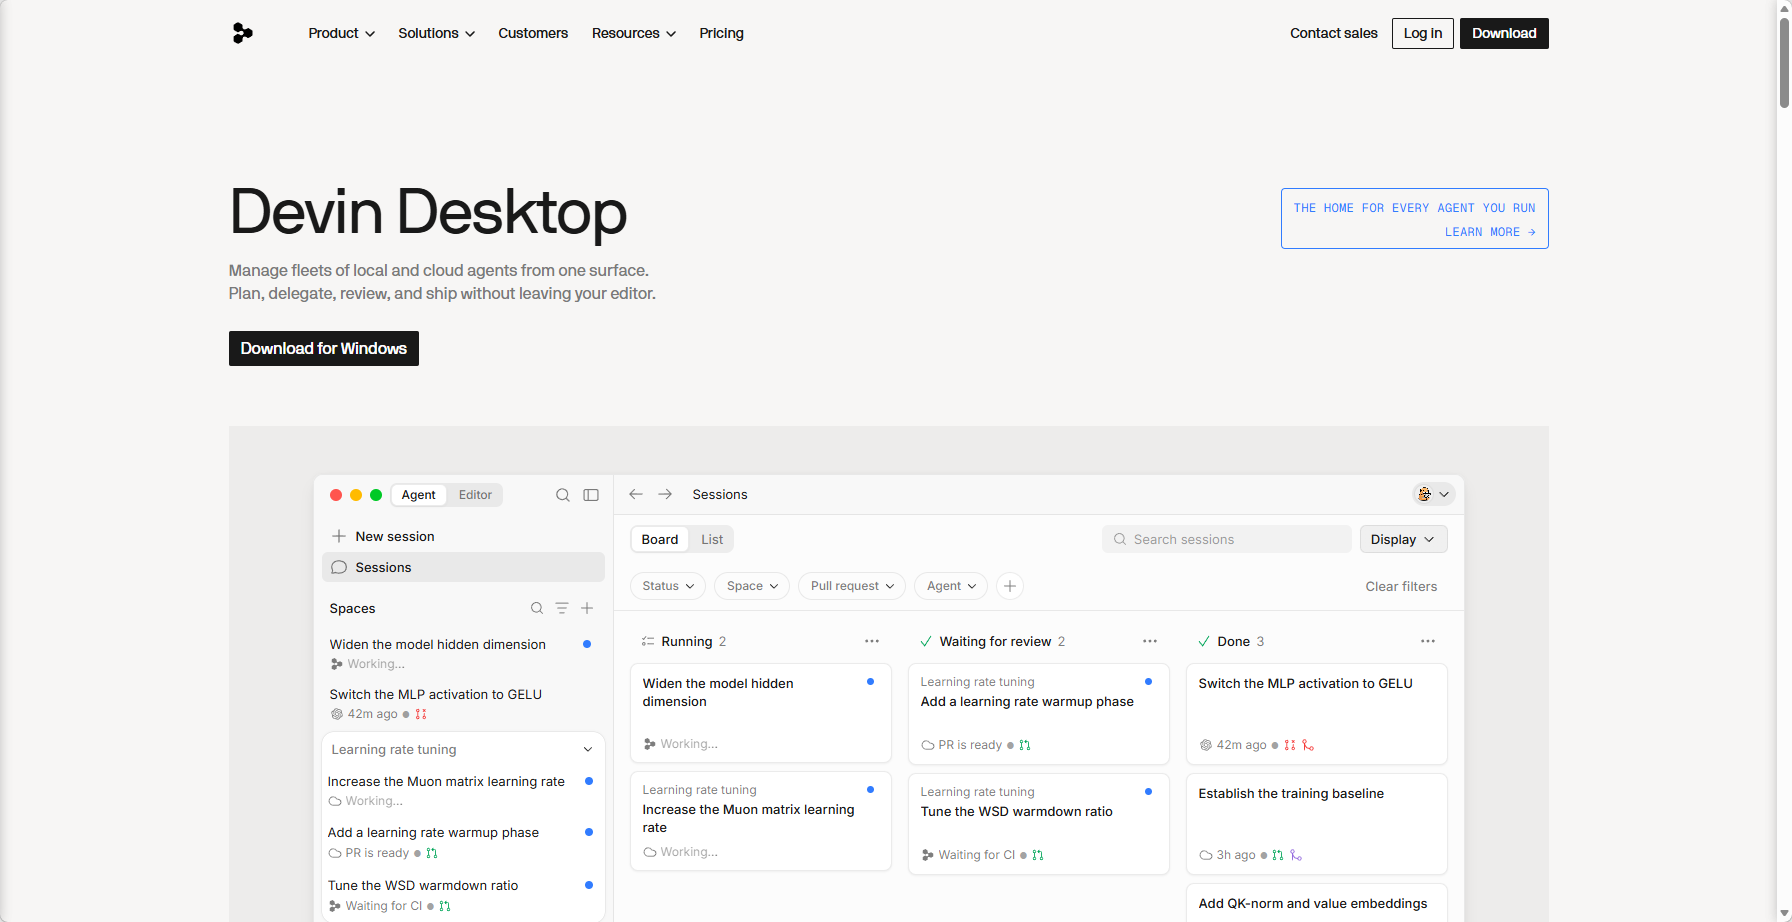Switch to Editor mode toggle

475,495
